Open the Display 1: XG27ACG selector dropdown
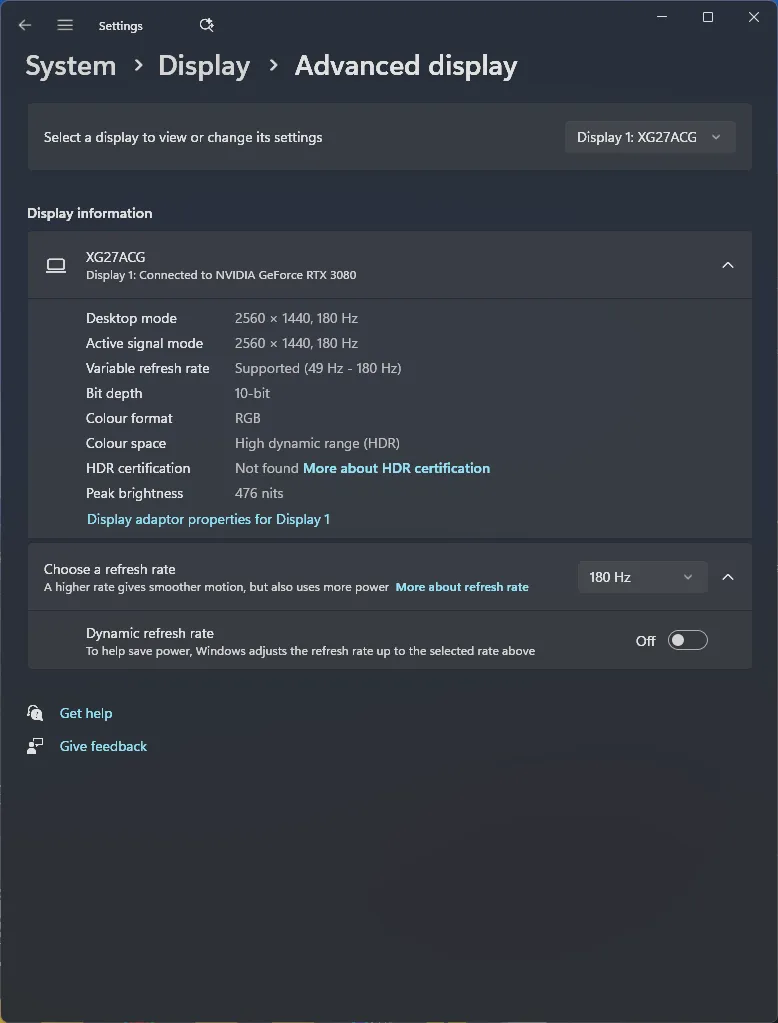 [x=650, y=137]
